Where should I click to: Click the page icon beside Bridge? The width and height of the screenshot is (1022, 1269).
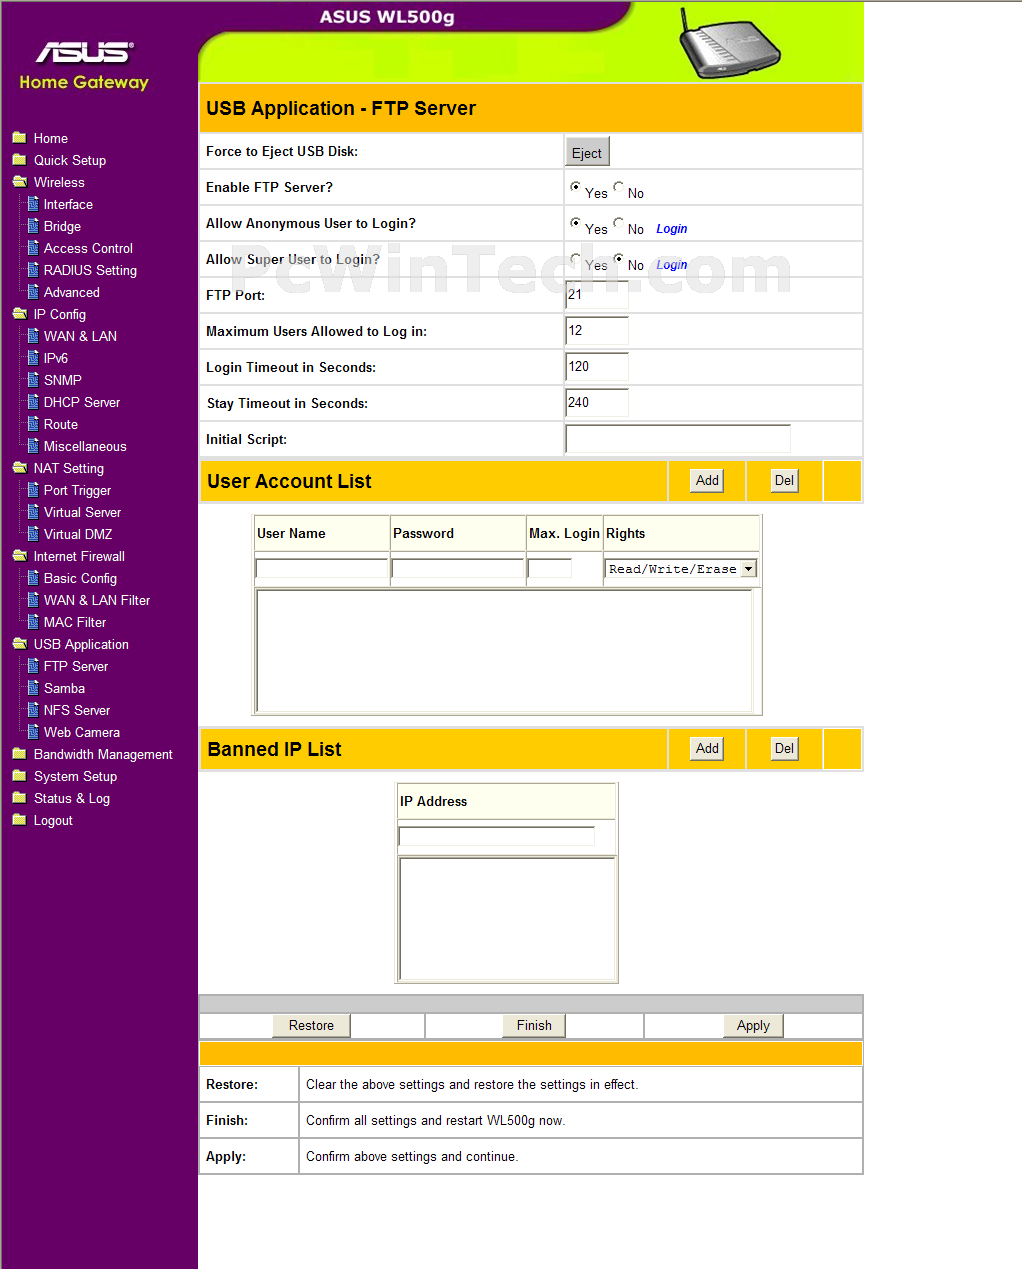[33, 226]
